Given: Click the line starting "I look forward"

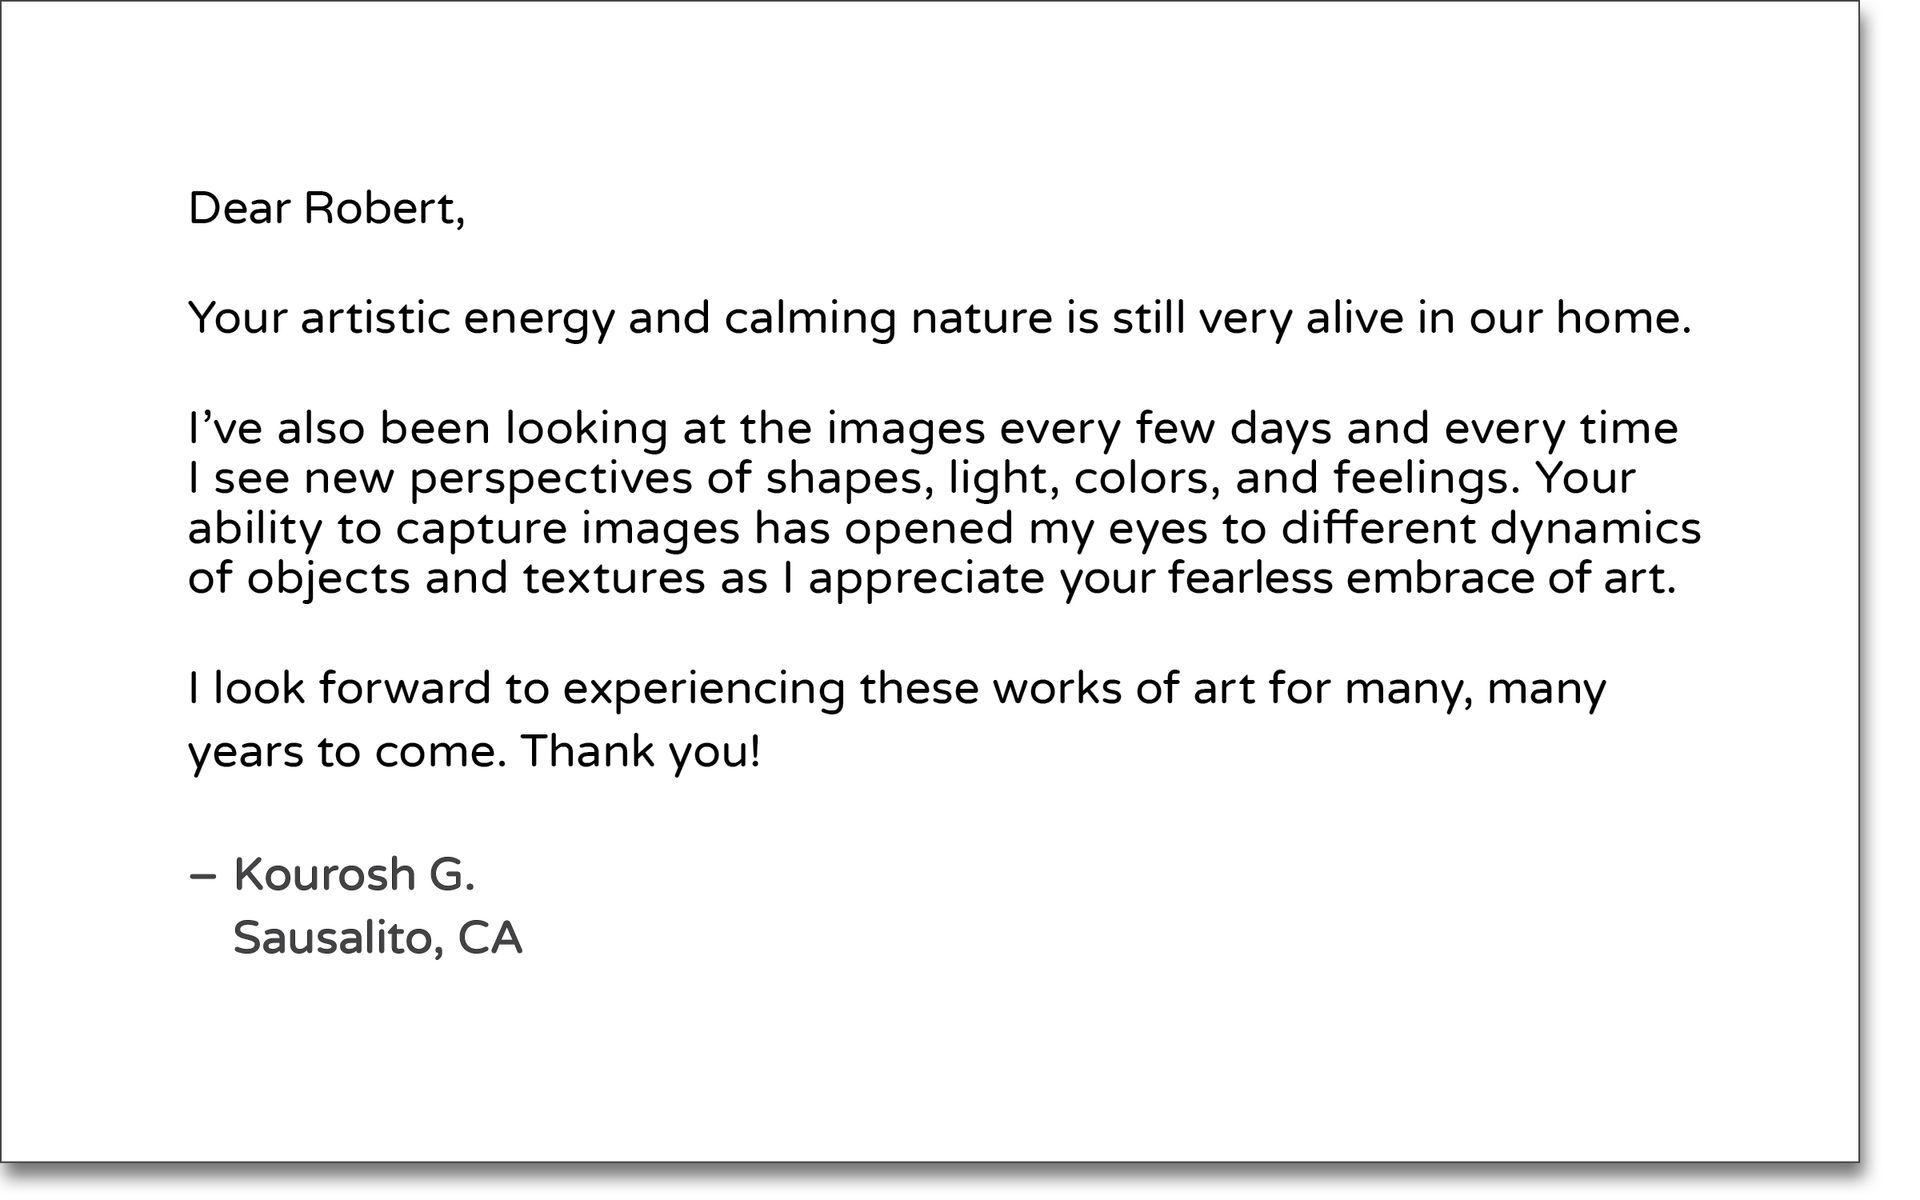Looking at the screenshot, I should pos(896,689).
